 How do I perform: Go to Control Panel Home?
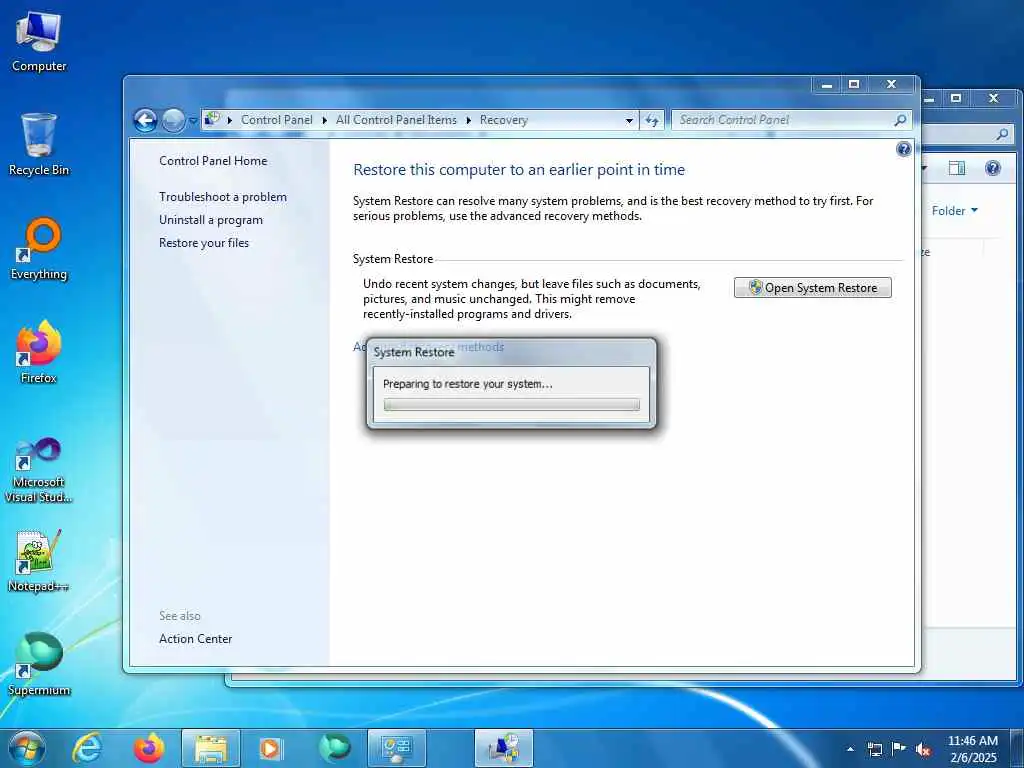click(x=213, y=161)
